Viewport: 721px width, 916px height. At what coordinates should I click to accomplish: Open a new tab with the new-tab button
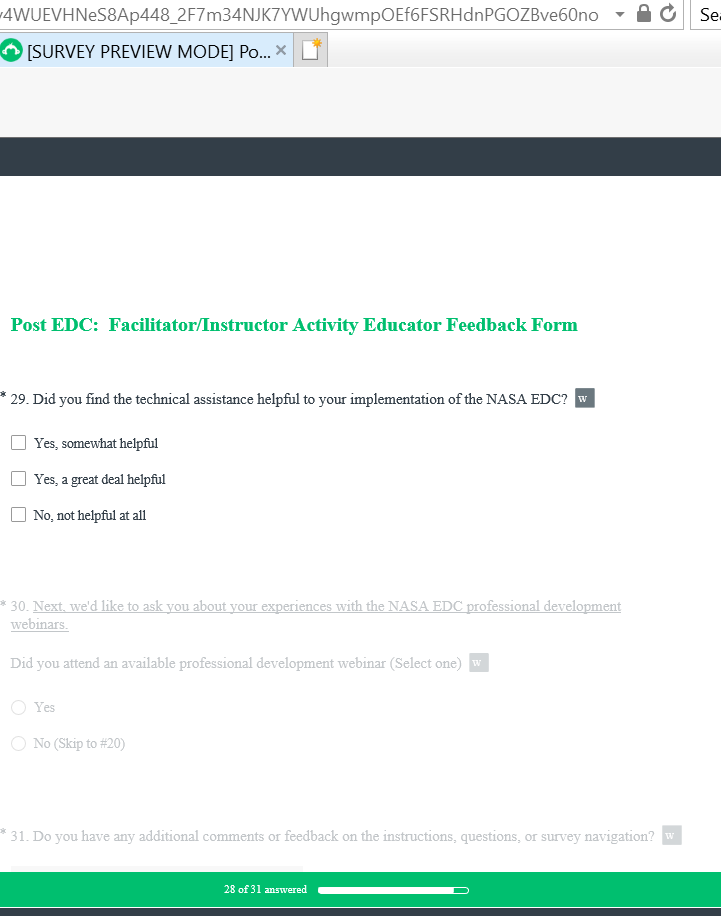[313, 50]
